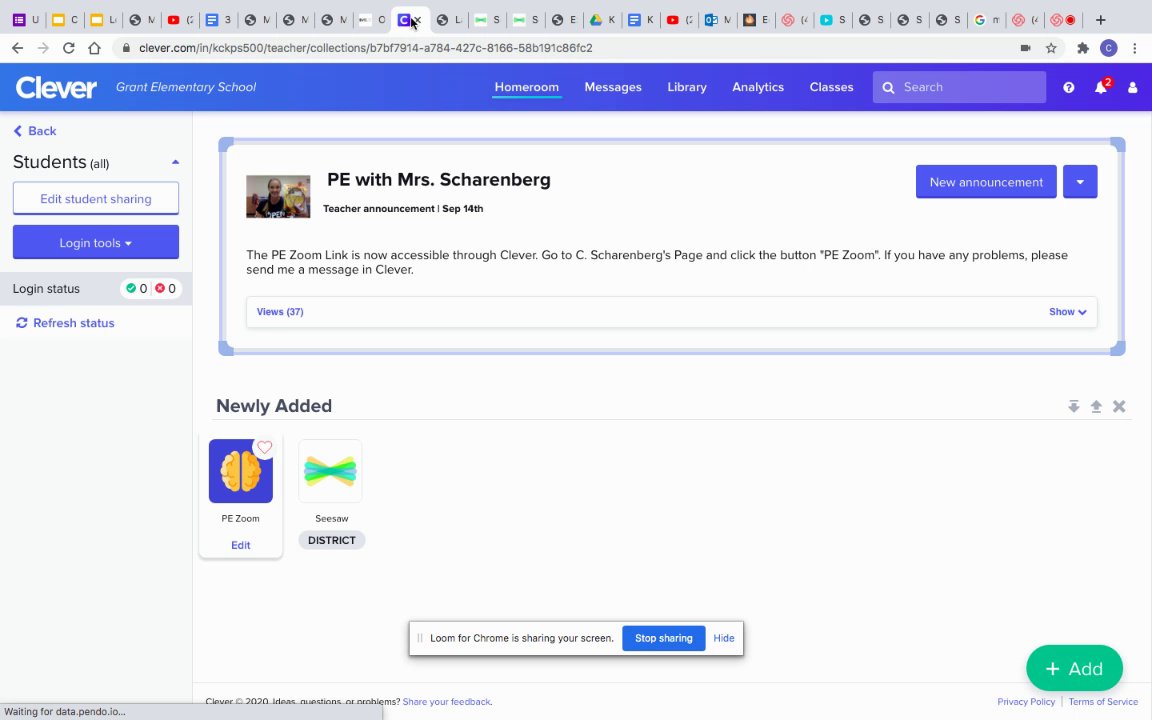
Task: Open a new browser tab
Action: click(1101, 20)
